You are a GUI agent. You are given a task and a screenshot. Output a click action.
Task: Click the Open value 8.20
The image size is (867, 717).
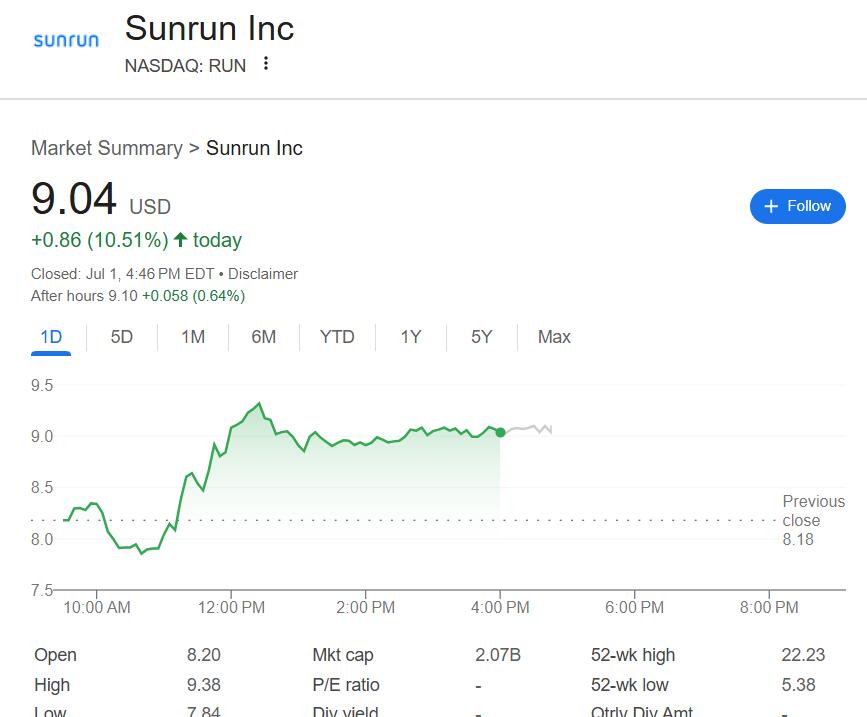[x=203, y=655]
